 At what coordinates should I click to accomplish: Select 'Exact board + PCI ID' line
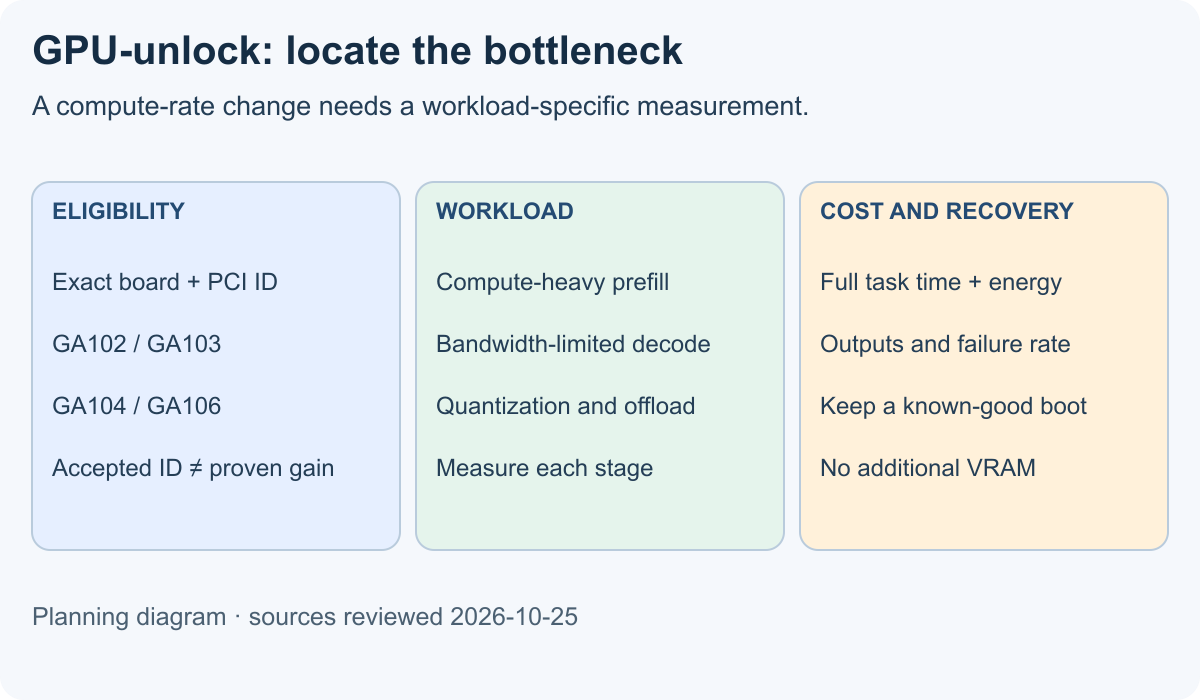click(165, 282)
